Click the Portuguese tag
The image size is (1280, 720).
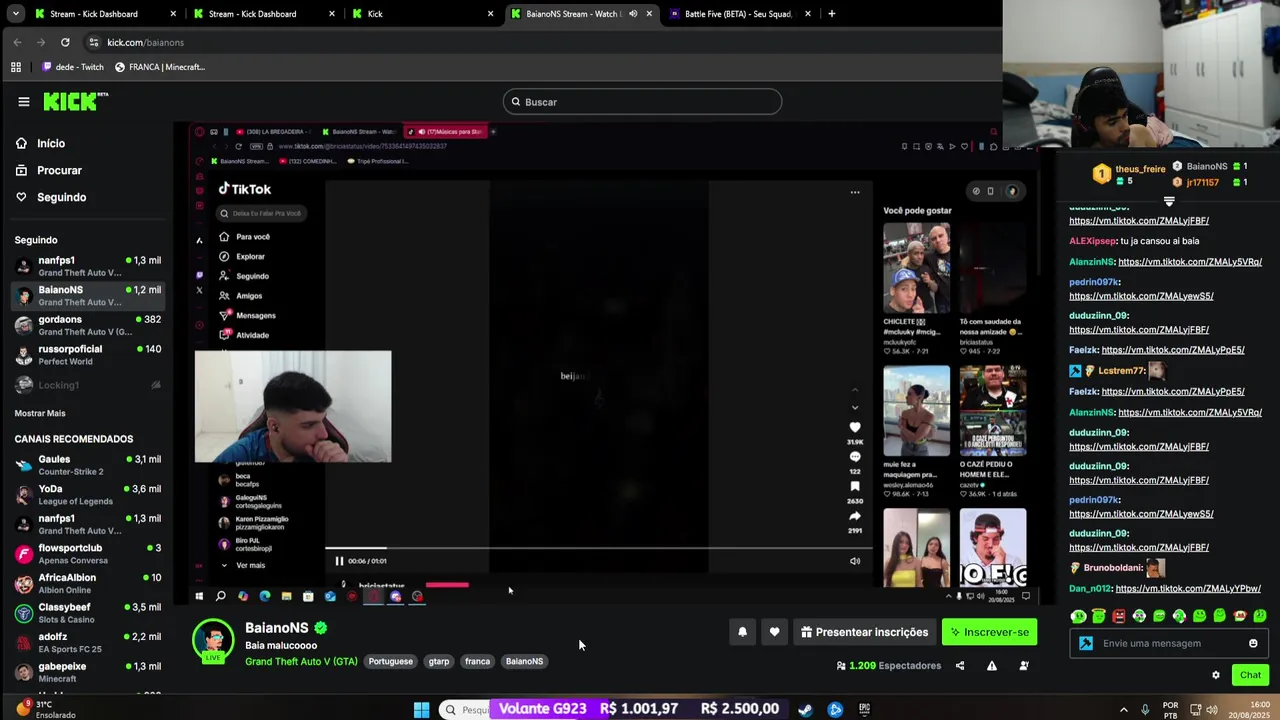390,662
